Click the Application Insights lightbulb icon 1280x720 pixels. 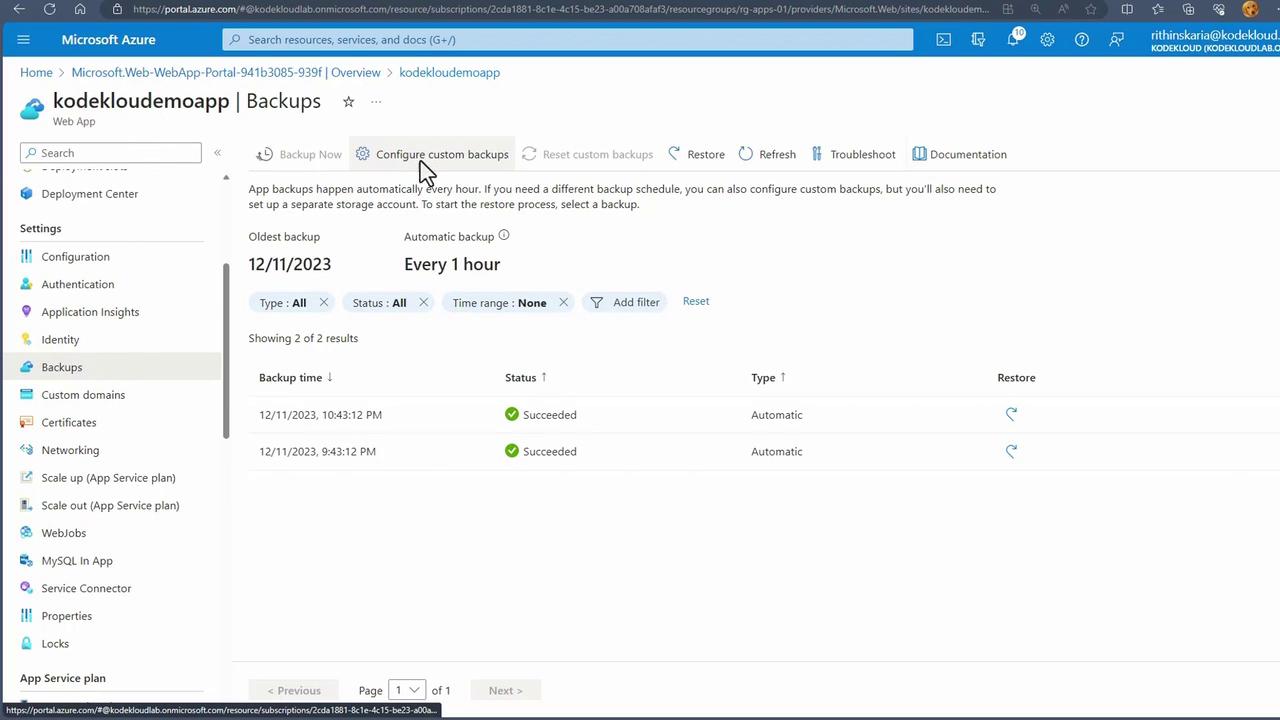tap(27, 312)
